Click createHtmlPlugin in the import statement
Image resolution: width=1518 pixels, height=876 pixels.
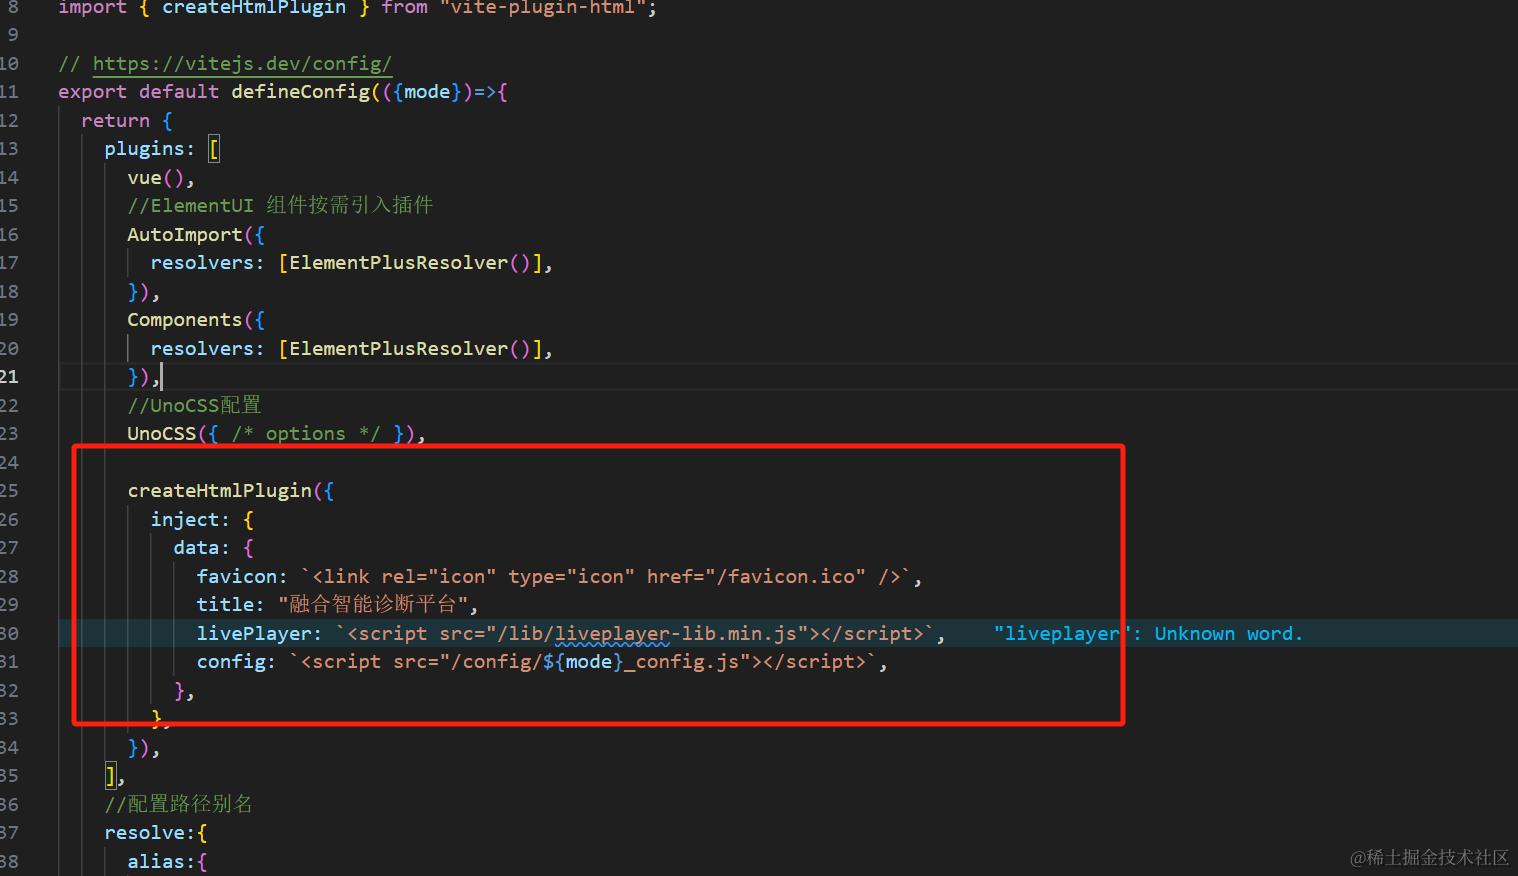(254, 8)
